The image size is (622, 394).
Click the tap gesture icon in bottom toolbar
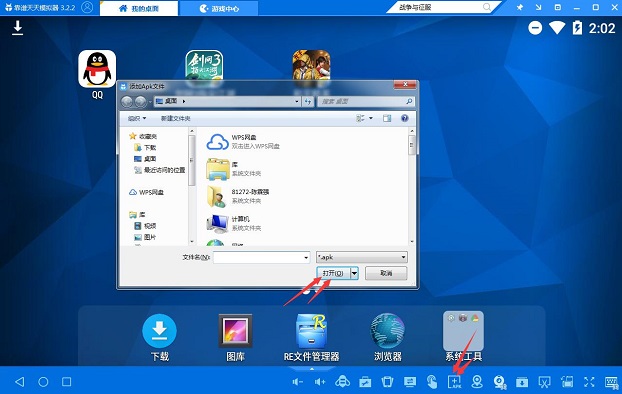pos(432,382)
